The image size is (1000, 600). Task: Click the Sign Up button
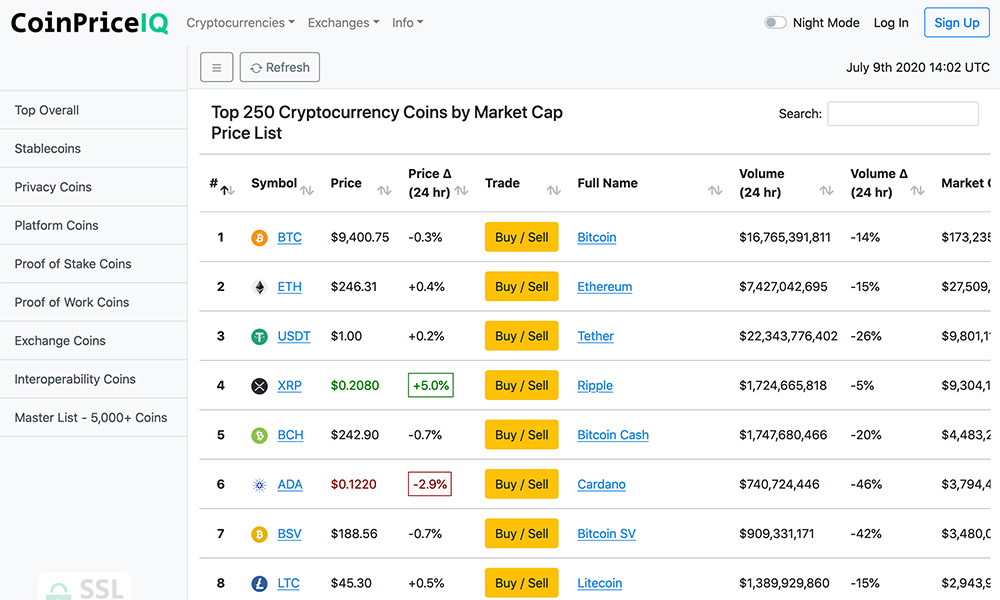(x=956, y=23)
